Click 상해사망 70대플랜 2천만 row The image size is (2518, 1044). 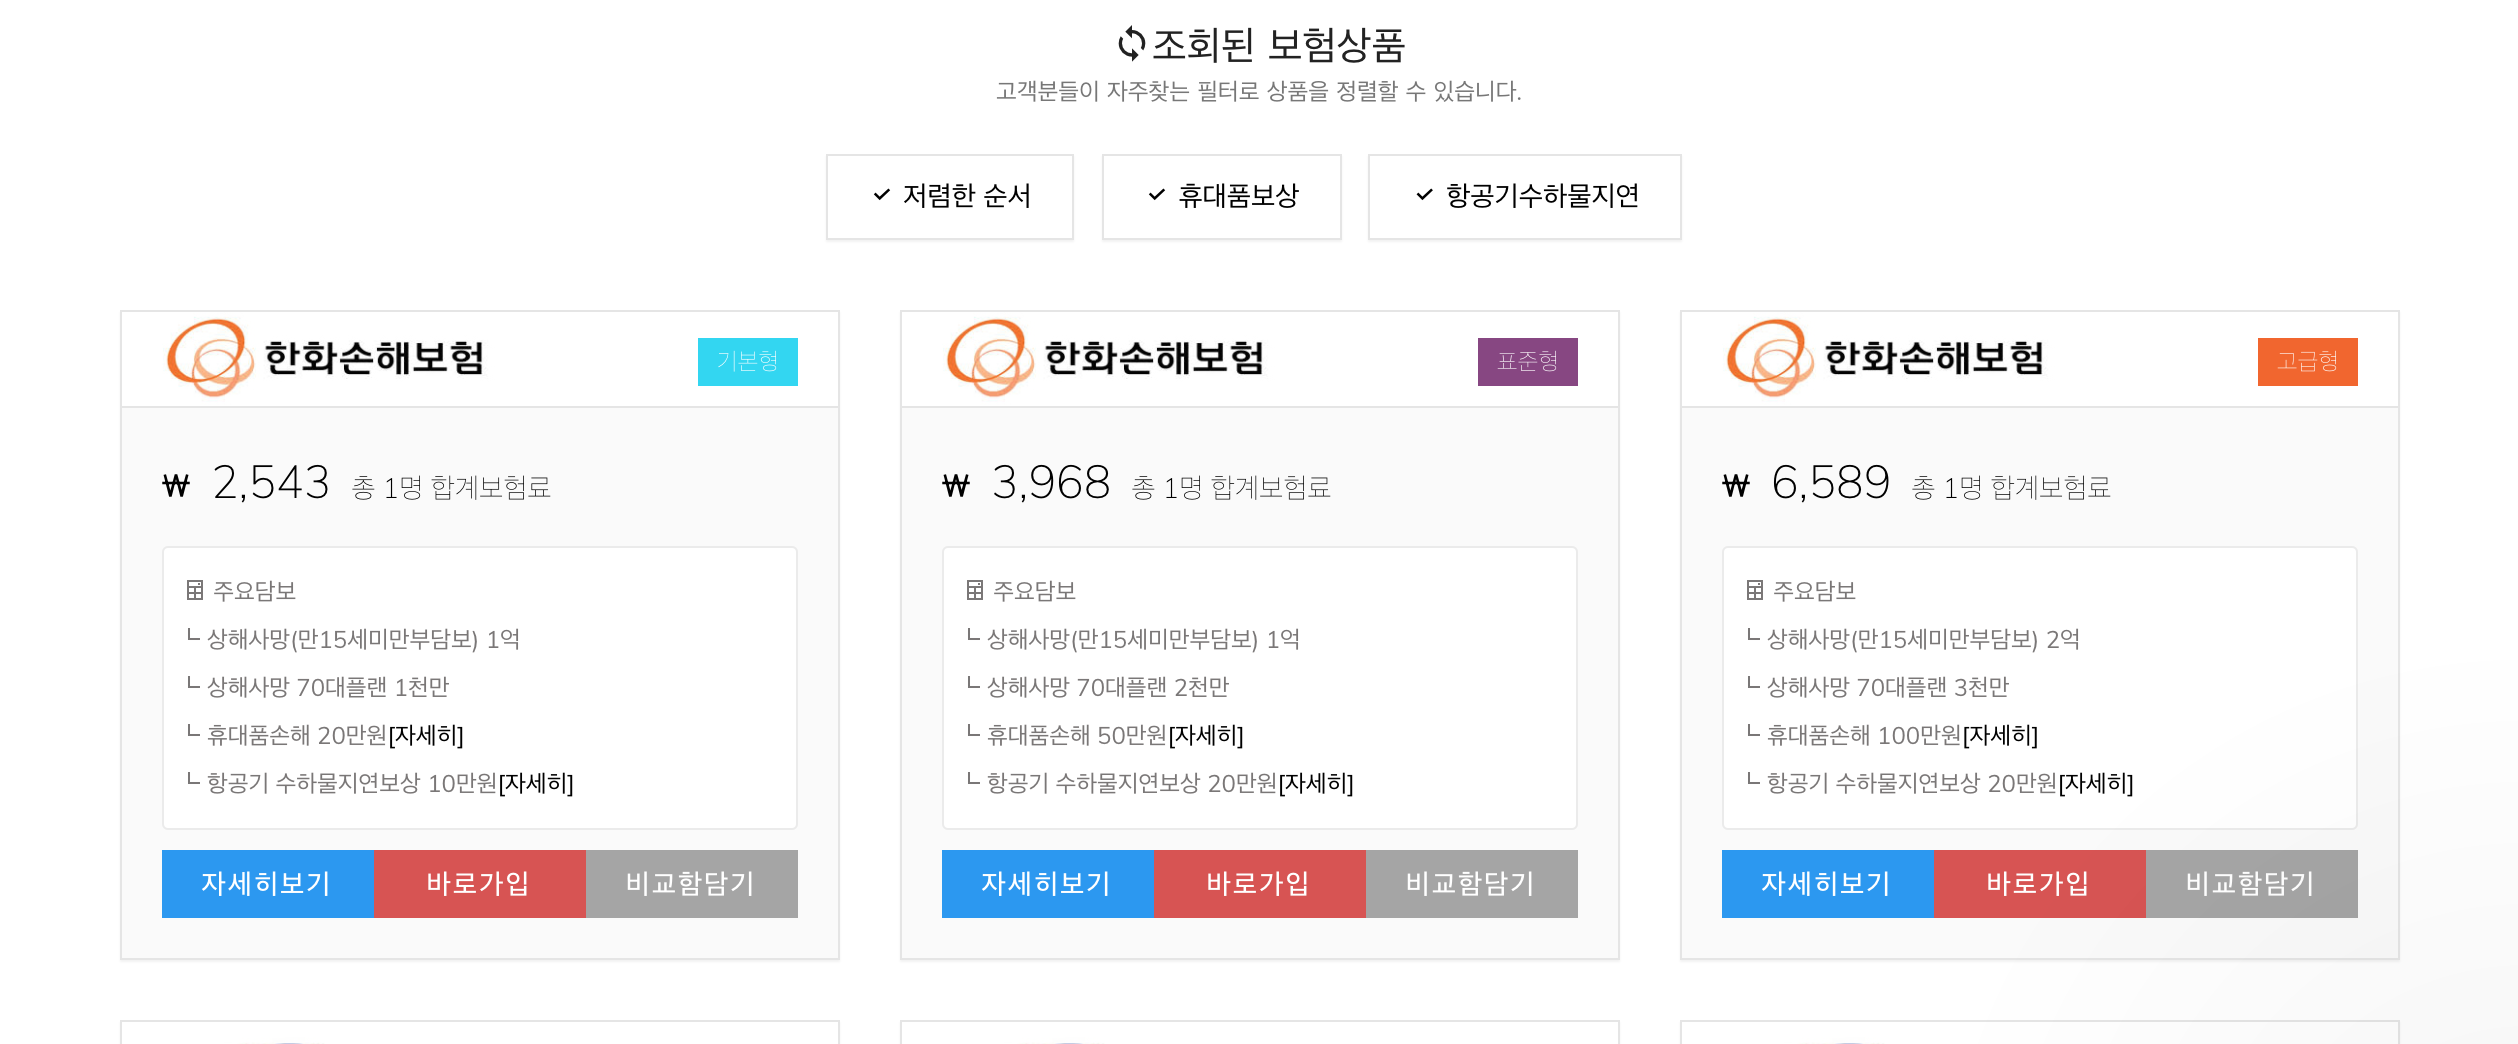point(1099,687)
